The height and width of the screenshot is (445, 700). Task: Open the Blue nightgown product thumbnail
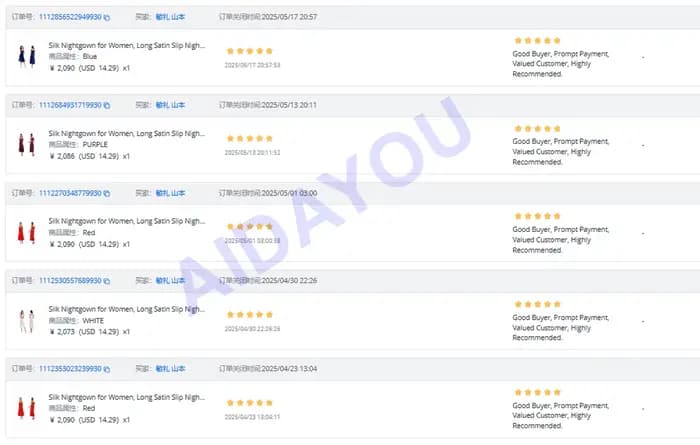27,56
